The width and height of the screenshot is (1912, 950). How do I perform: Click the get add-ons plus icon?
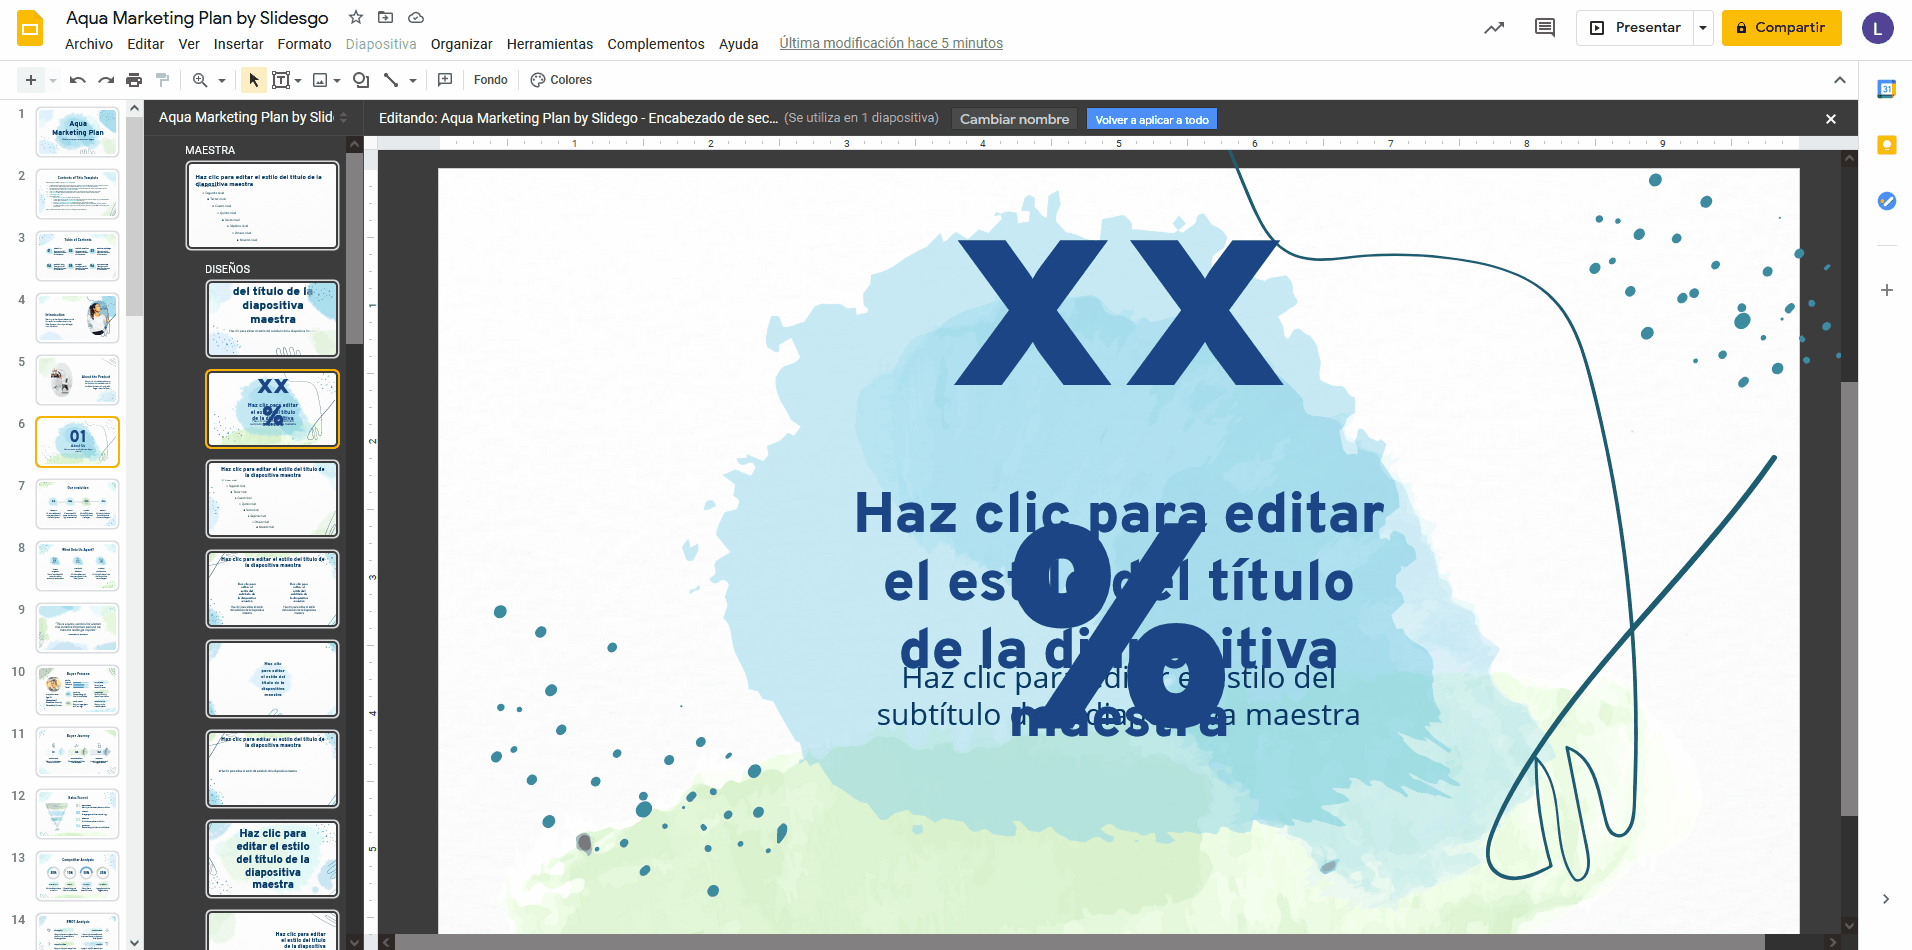(1887, 290)
